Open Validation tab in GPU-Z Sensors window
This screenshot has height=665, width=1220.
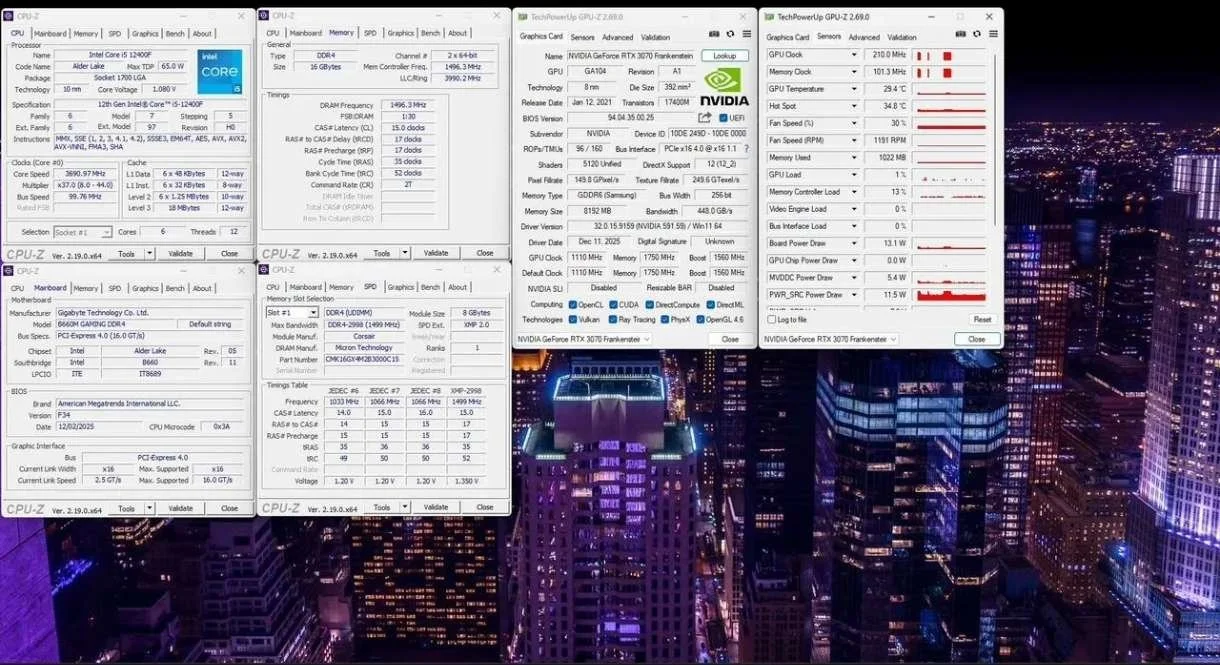pos(902,37)
